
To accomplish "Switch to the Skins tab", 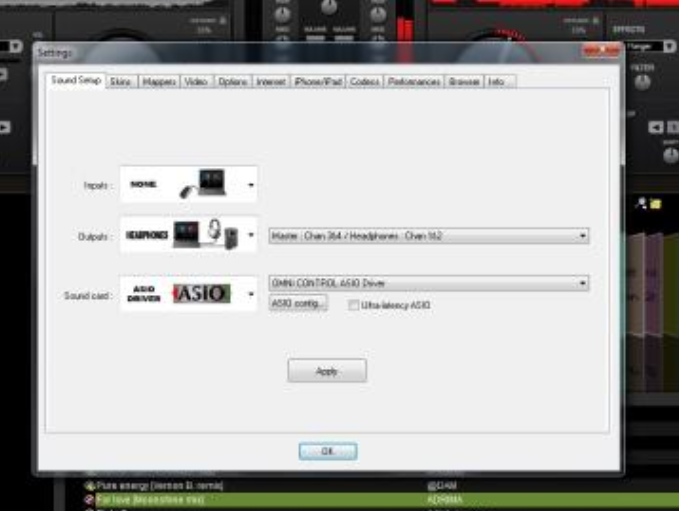I will coord(120,81).
